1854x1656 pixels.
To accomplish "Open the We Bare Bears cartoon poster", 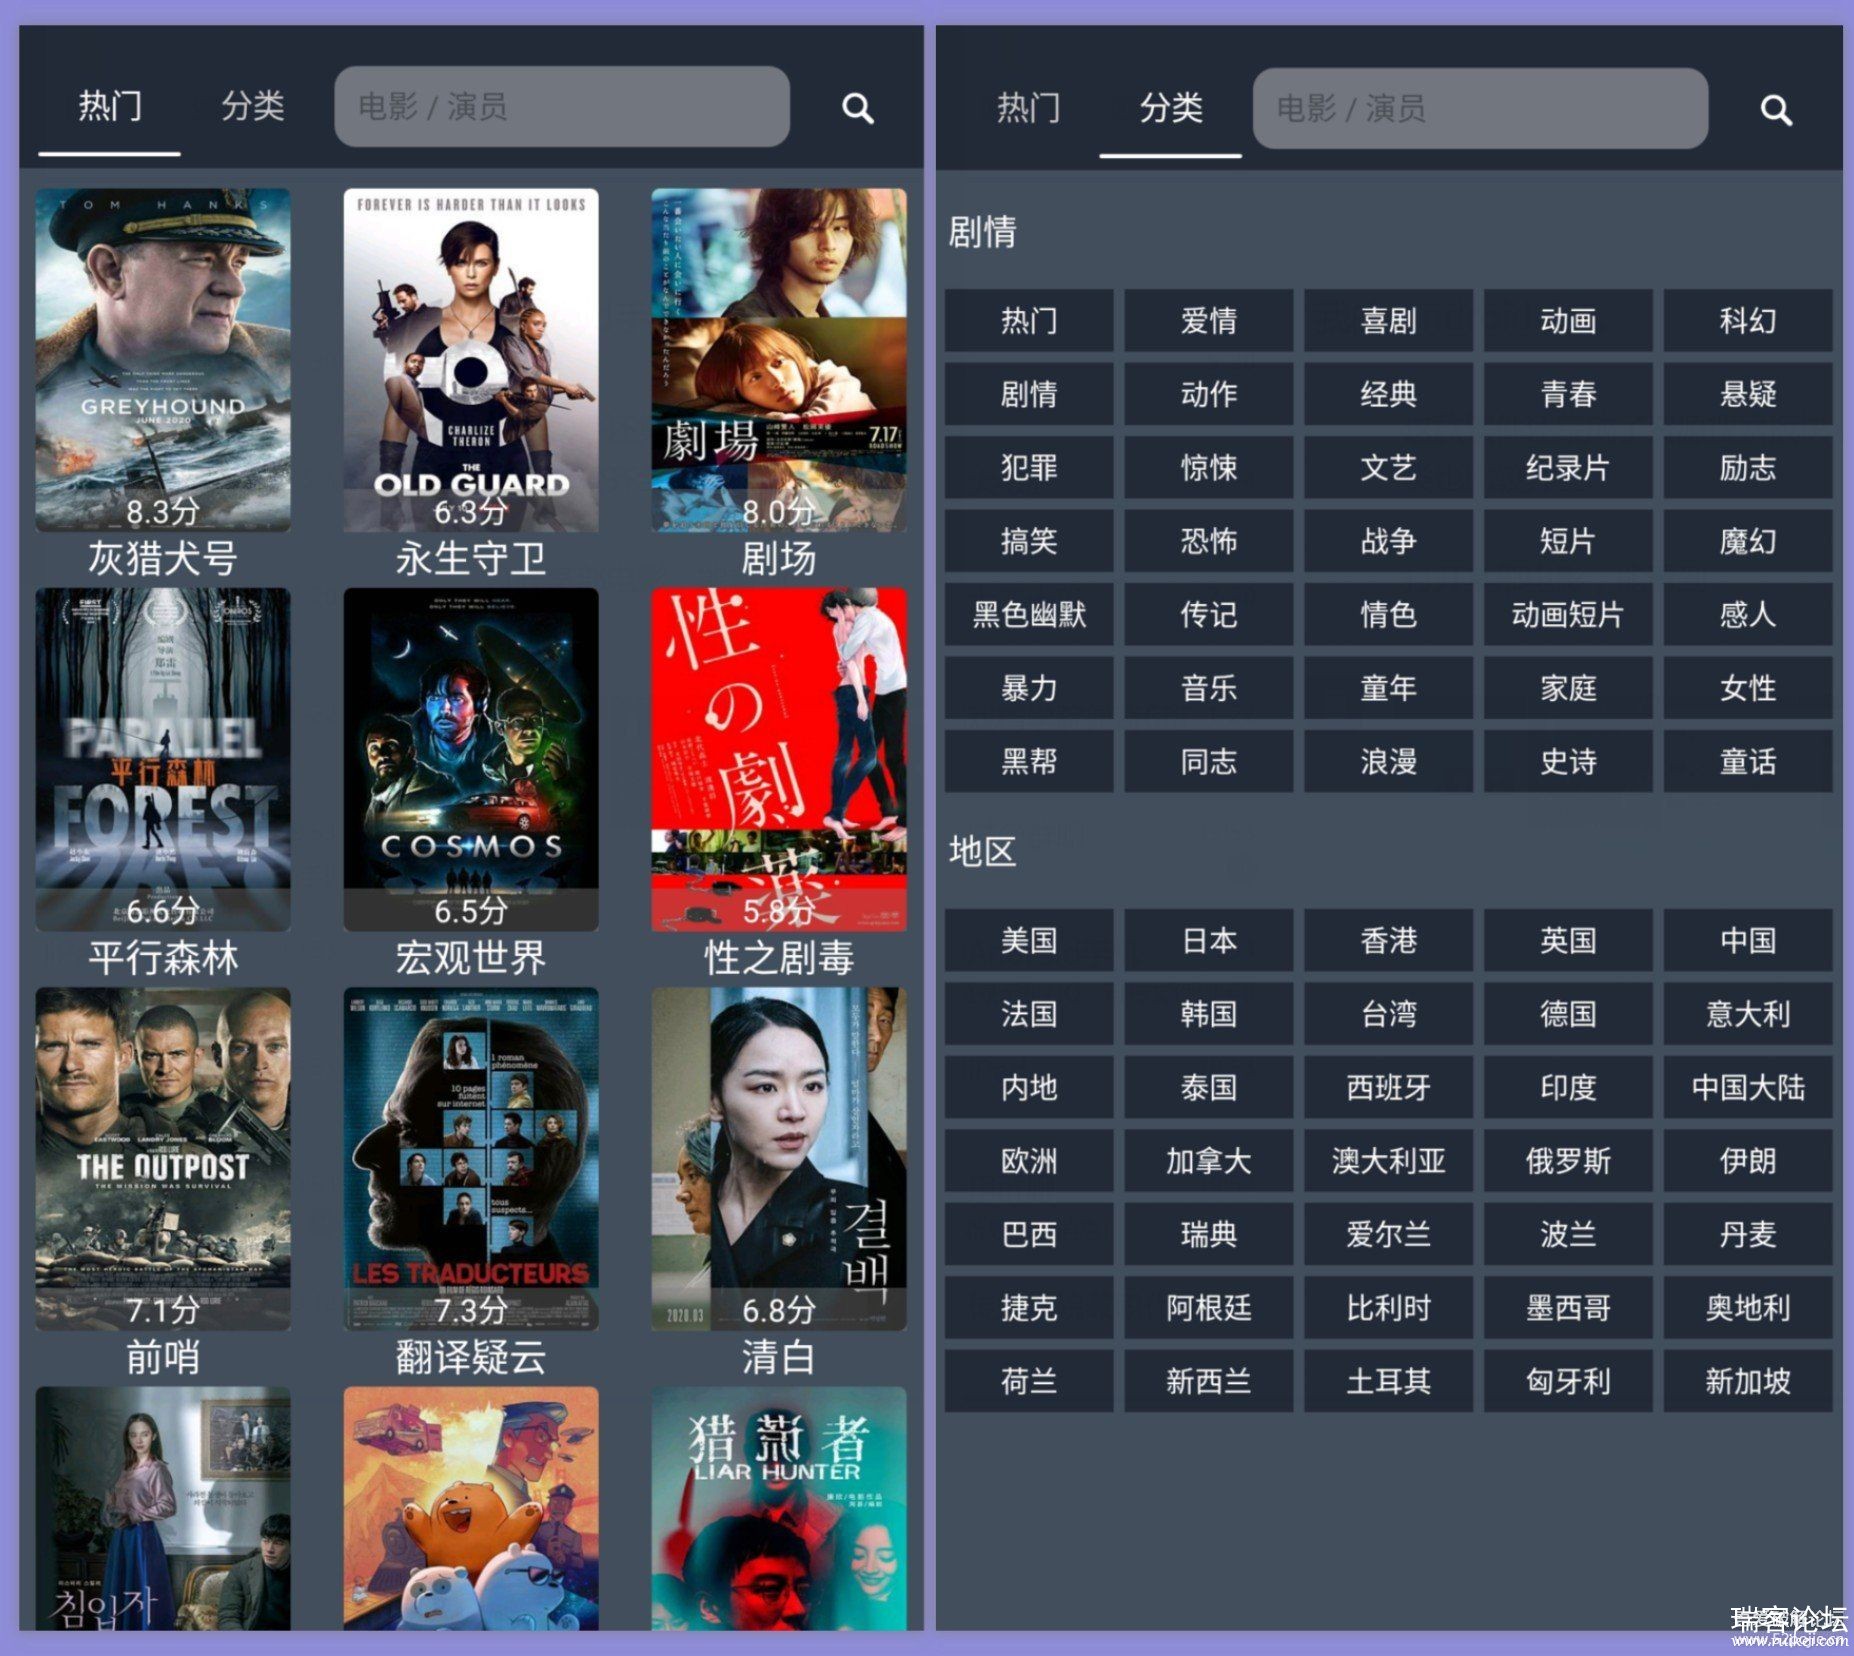I will click(x=471, y=1508).
